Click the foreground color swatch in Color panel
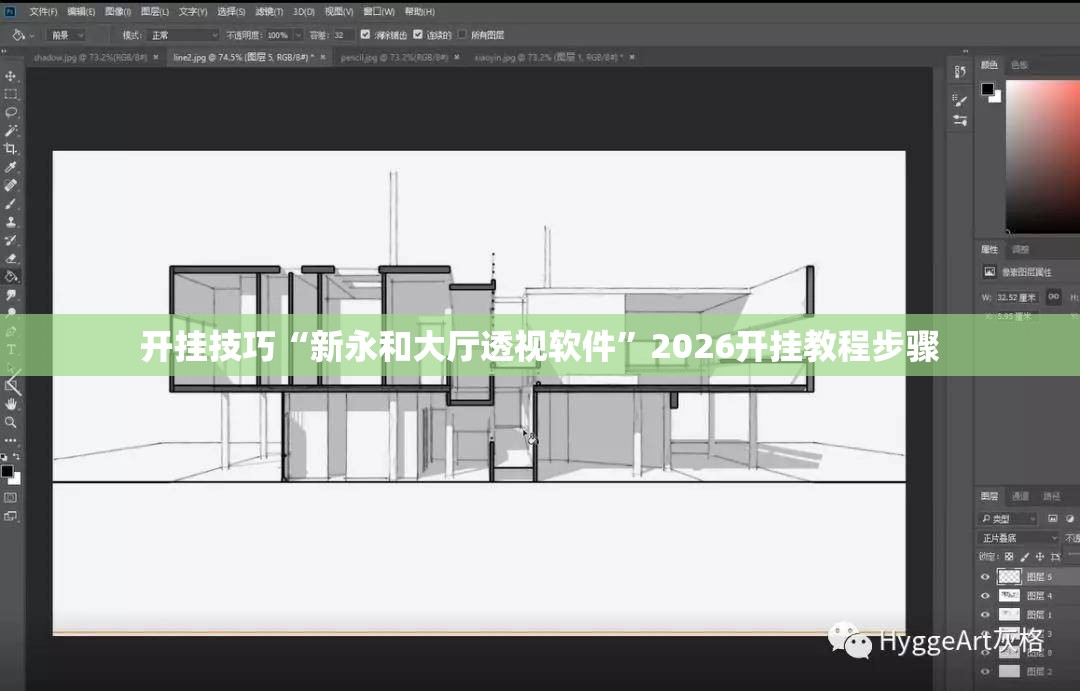The width and height of the screenshot is (1080, 691). pos(988,89)
